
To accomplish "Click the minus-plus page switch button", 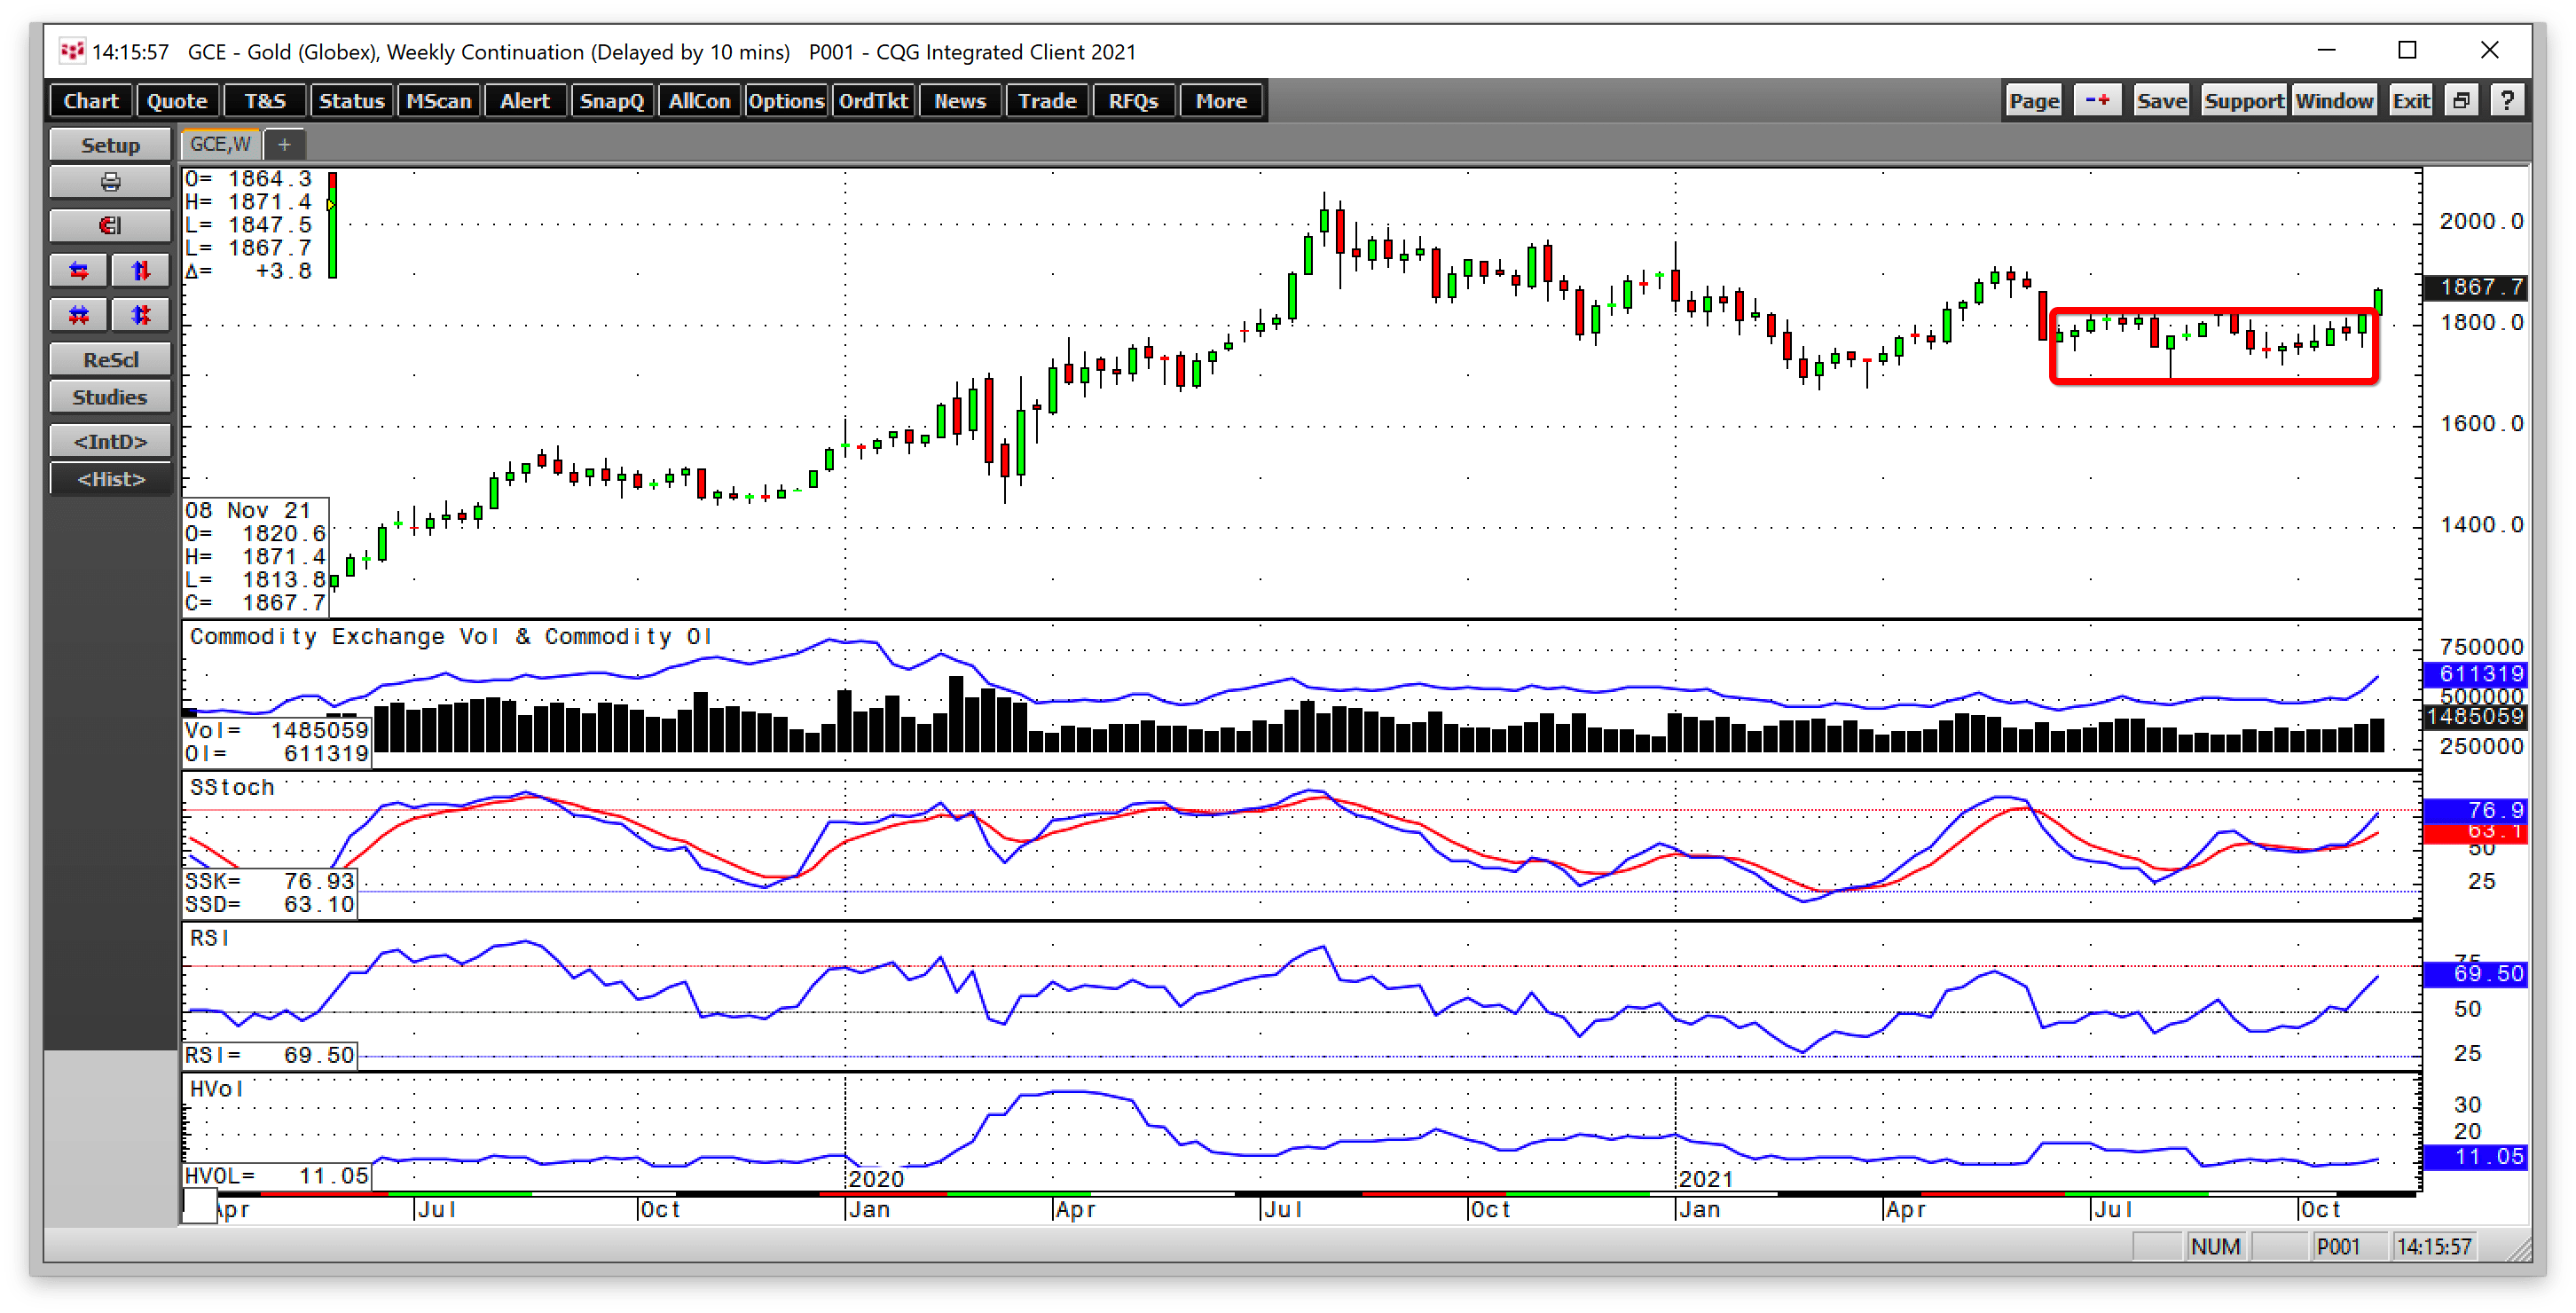I will [x=2097, y=101].
